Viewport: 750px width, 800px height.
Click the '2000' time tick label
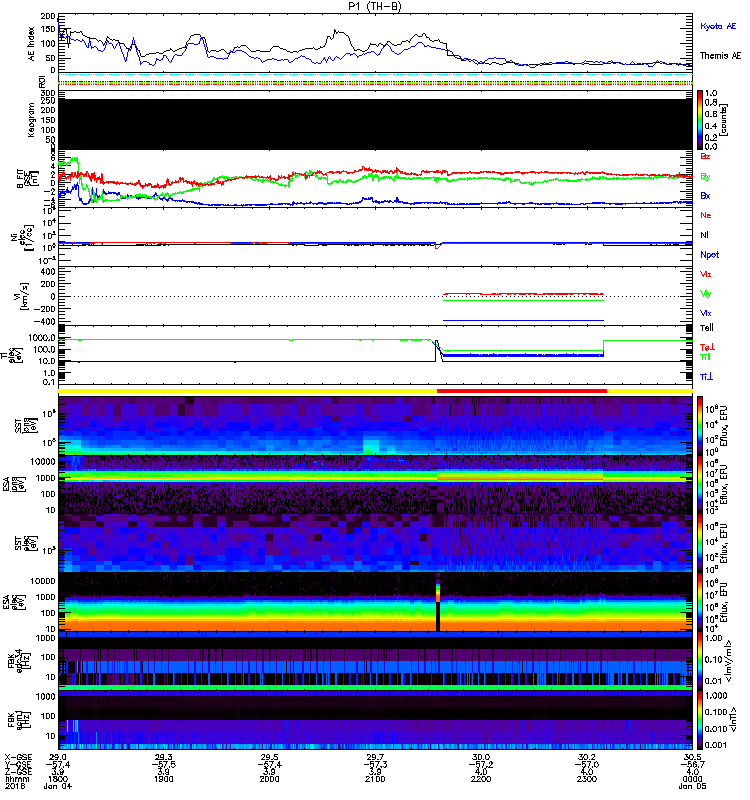[269, 779]
